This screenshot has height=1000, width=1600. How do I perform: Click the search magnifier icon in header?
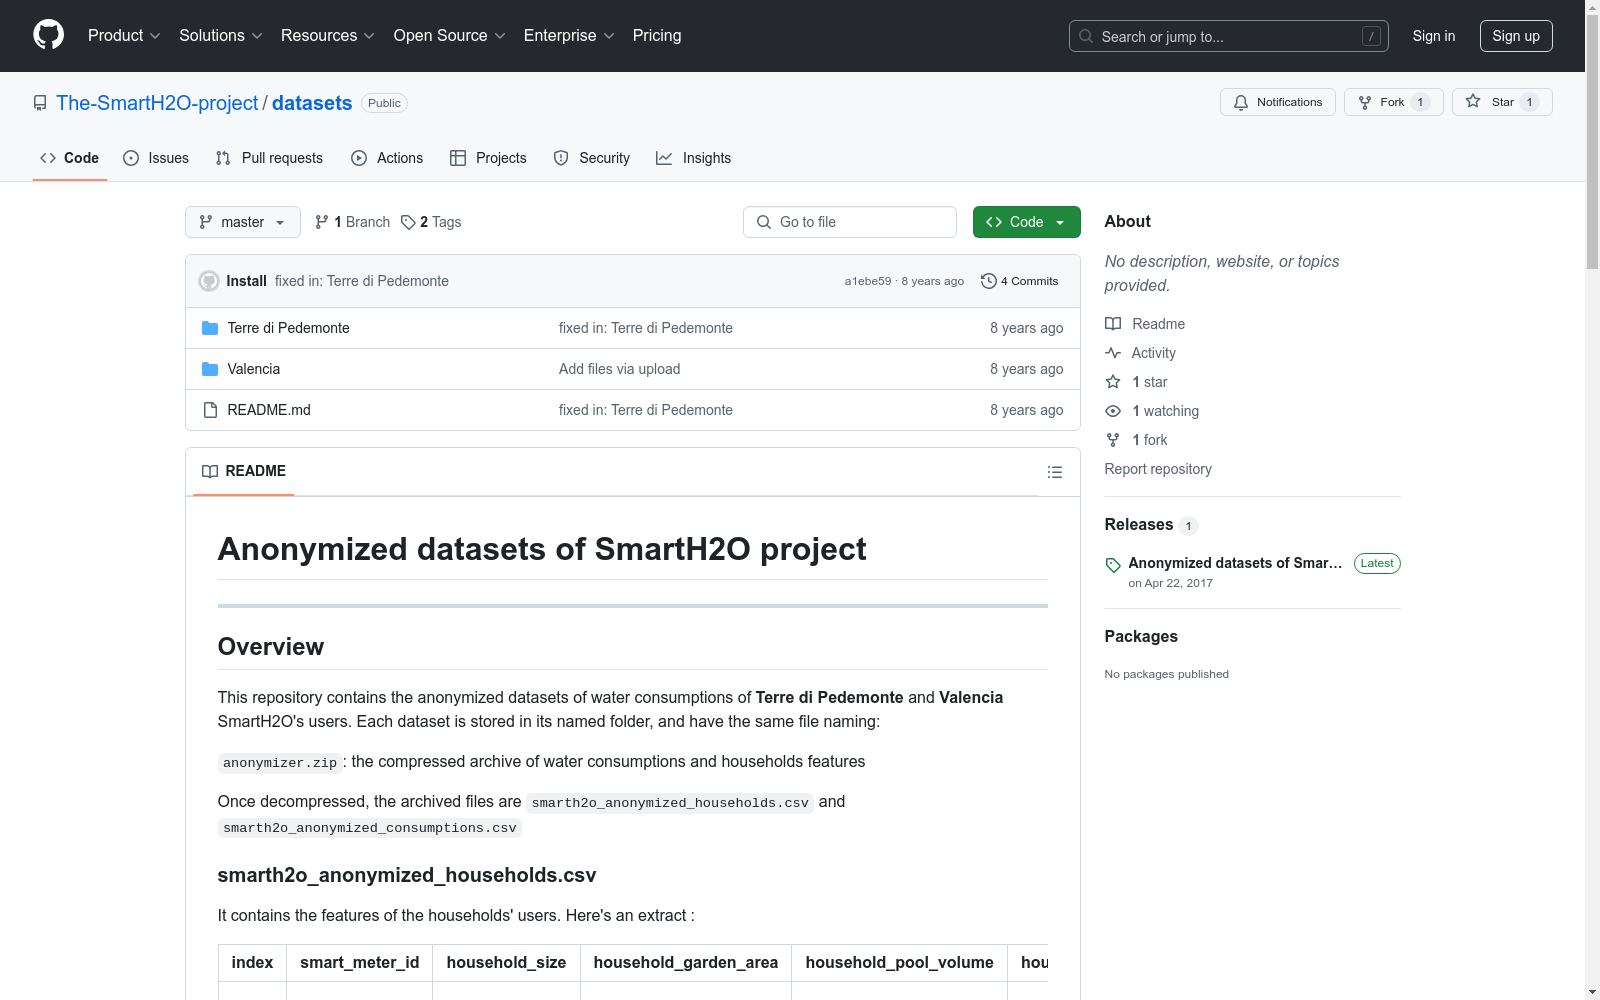pos(1086,36)
